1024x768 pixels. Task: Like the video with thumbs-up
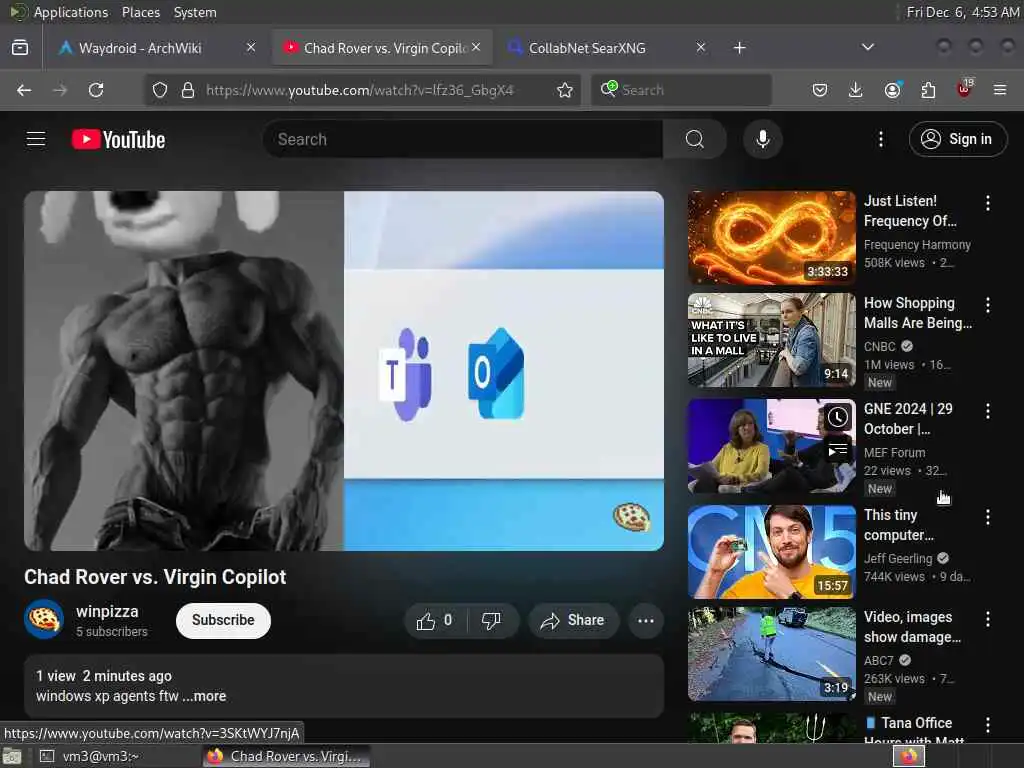435,620
